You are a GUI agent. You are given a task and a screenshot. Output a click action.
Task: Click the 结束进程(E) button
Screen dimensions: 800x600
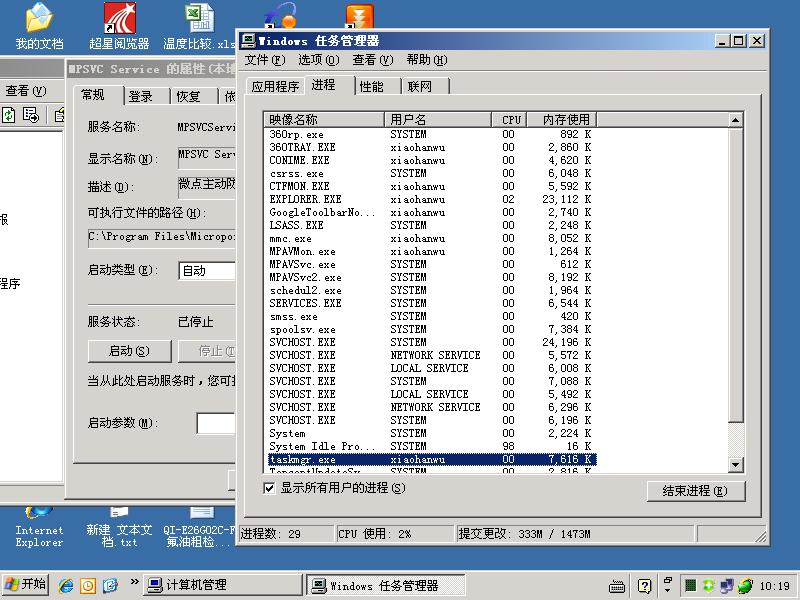[695, 491]
